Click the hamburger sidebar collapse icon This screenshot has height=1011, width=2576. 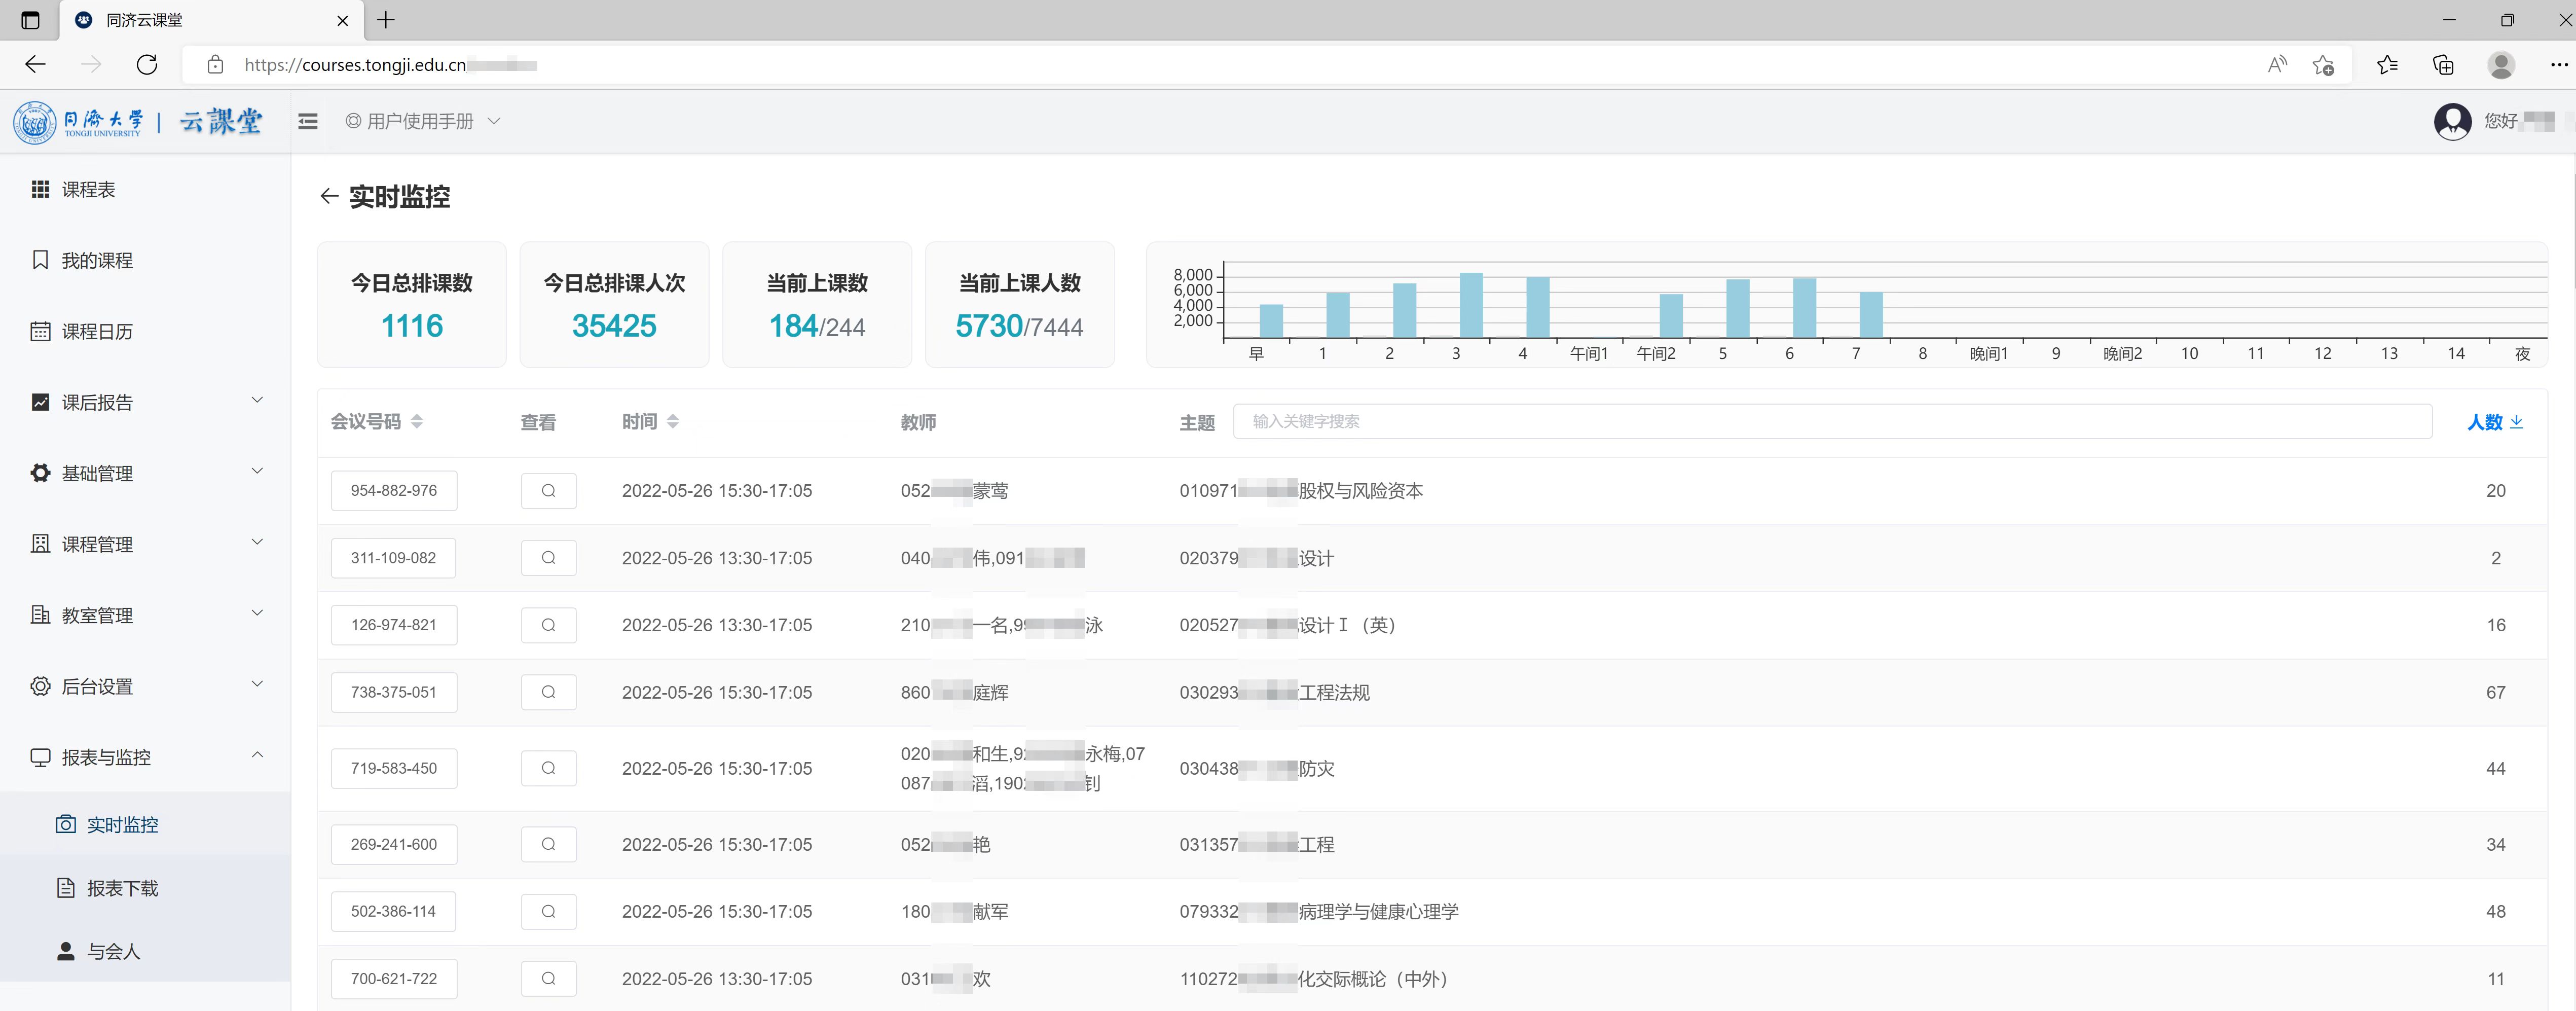pyautogui.click(x=308, y=121)
